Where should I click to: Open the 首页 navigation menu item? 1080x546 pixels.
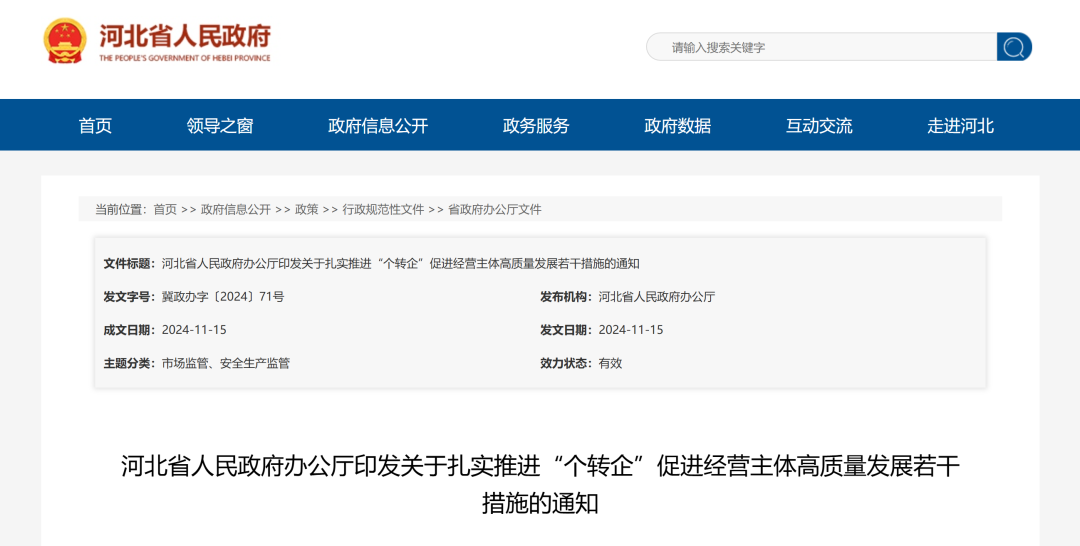click(x=95, y=126)
